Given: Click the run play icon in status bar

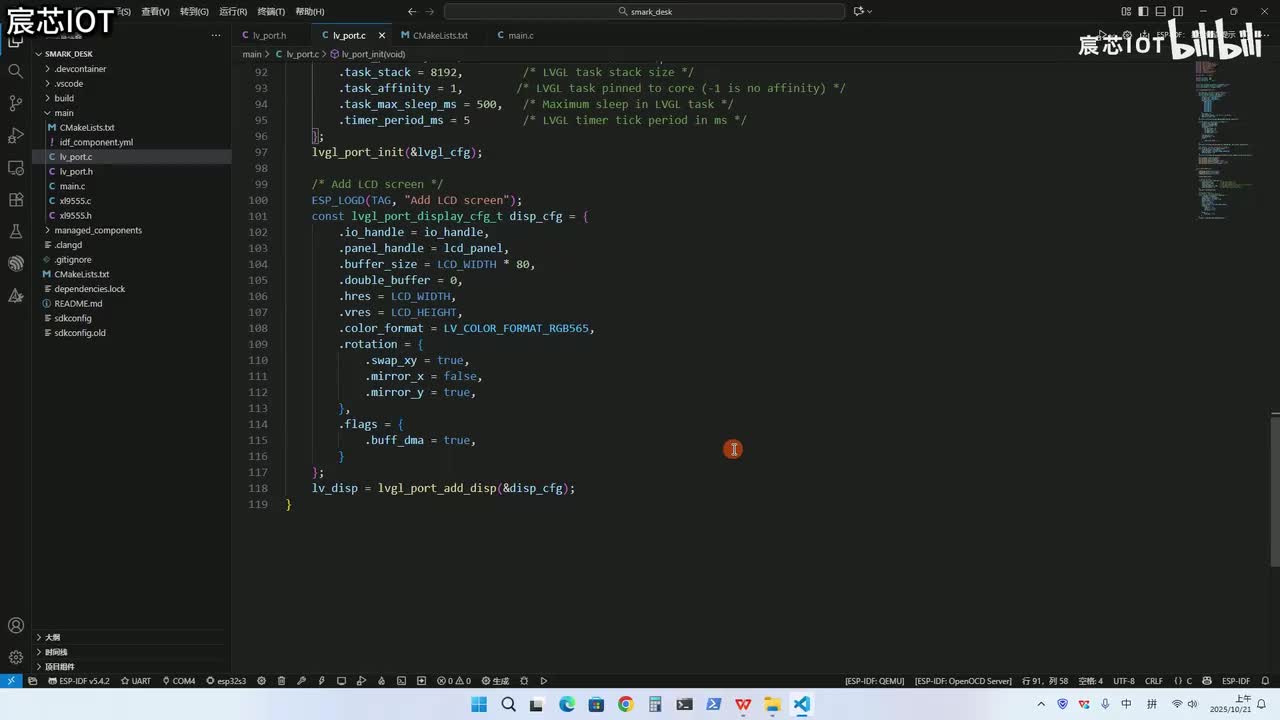Looking at the screenshot, I should 544,681.
